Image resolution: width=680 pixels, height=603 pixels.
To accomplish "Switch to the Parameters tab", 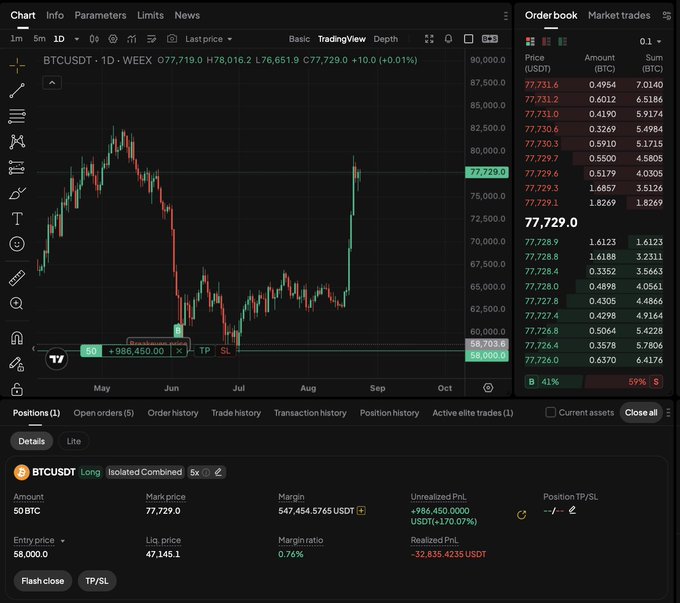I will (100, 15).
